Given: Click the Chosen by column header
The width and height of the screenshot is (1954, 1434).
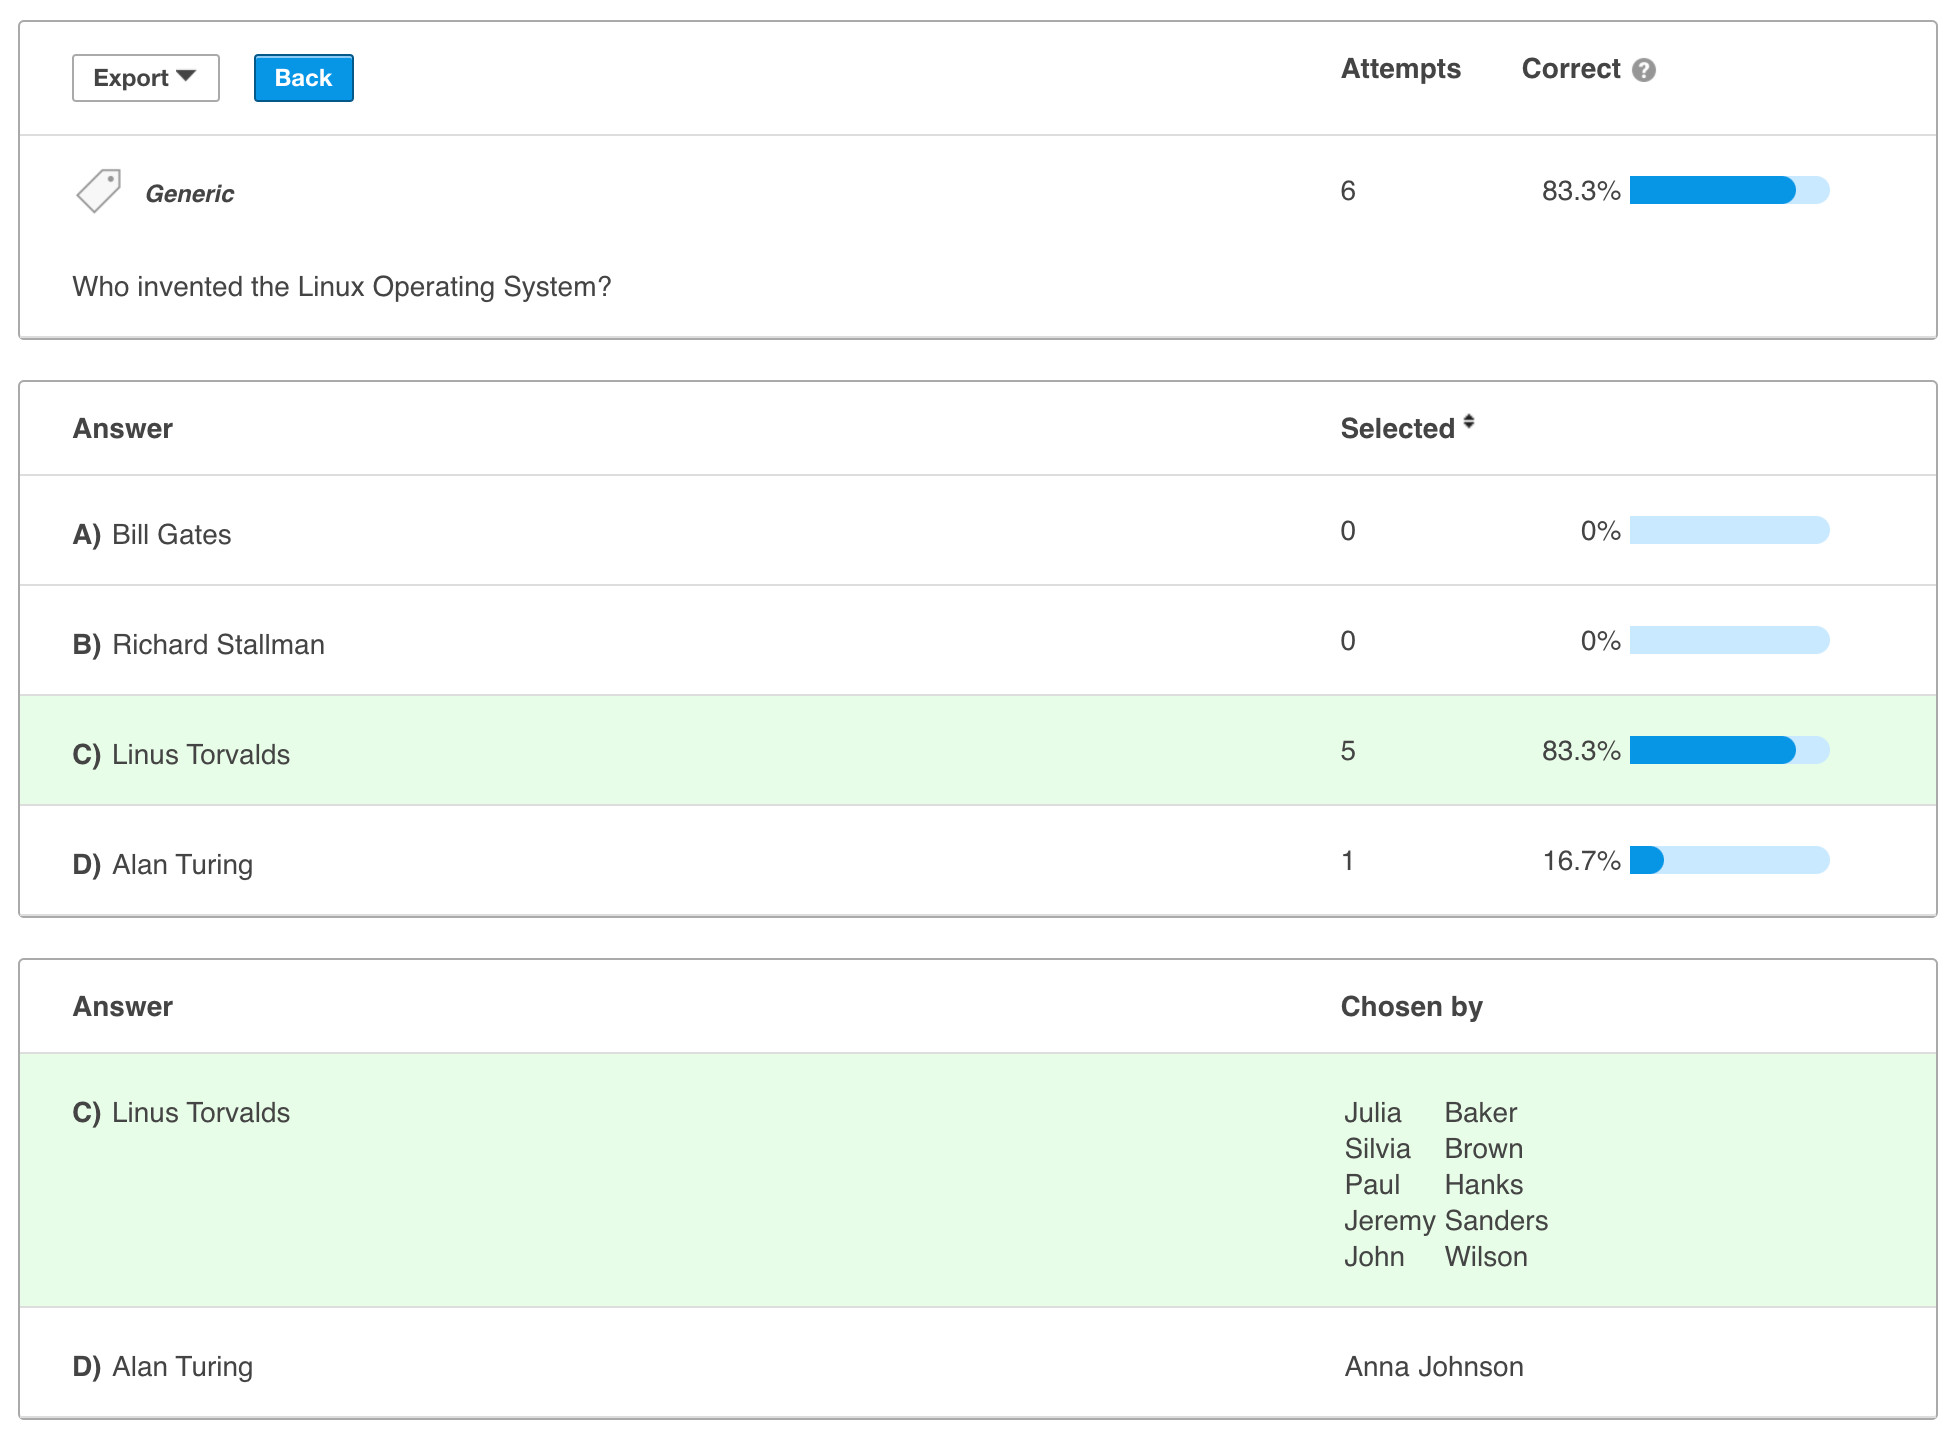Looking at the screenshot, I should click(1410, 1006).
